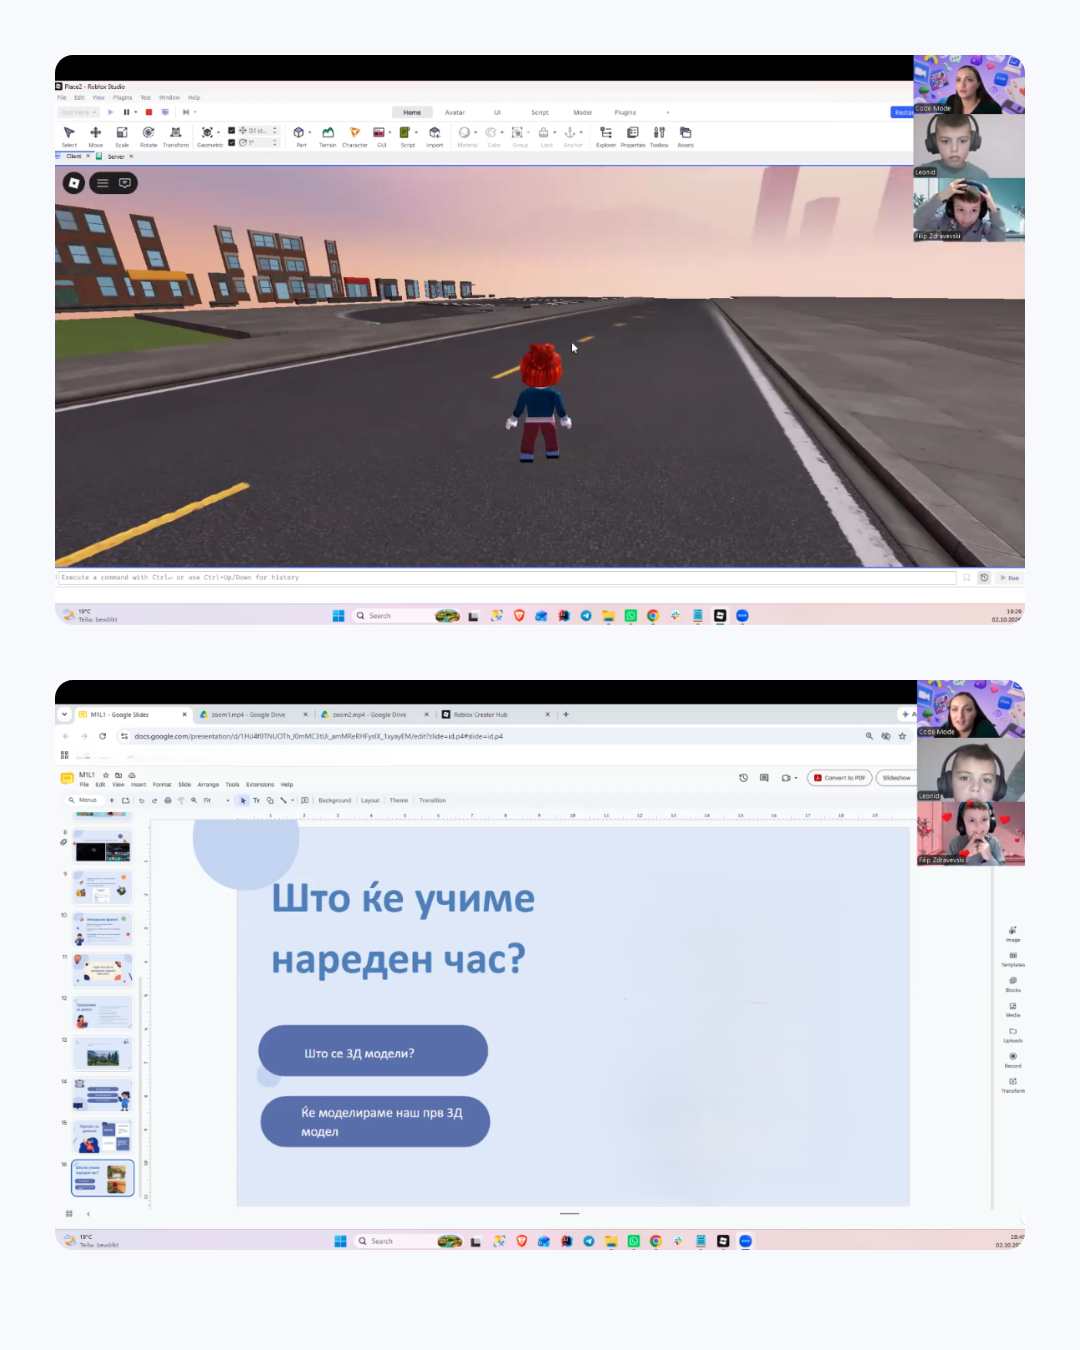Open the Arrange menu in Google Slides
The image size is (1080, 1350).
tap(208, 784)
